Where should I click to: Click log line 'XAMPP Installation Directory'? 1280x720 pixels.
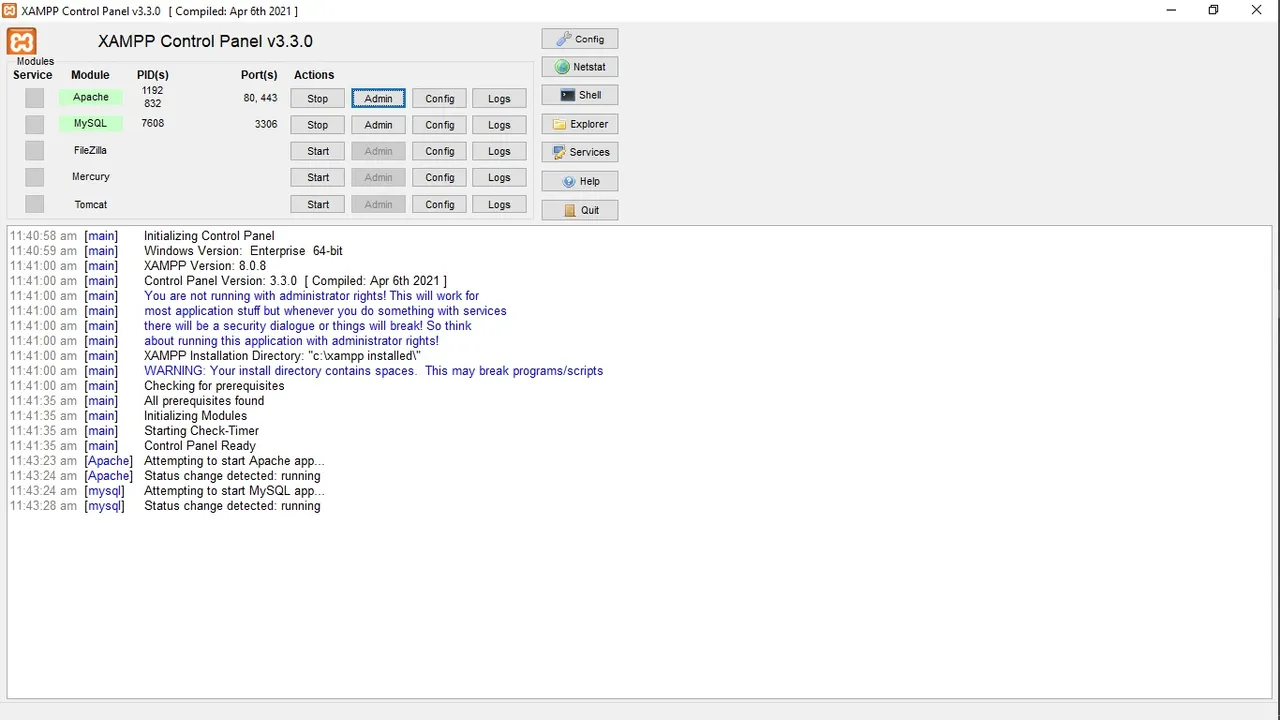tap(282, 356)
